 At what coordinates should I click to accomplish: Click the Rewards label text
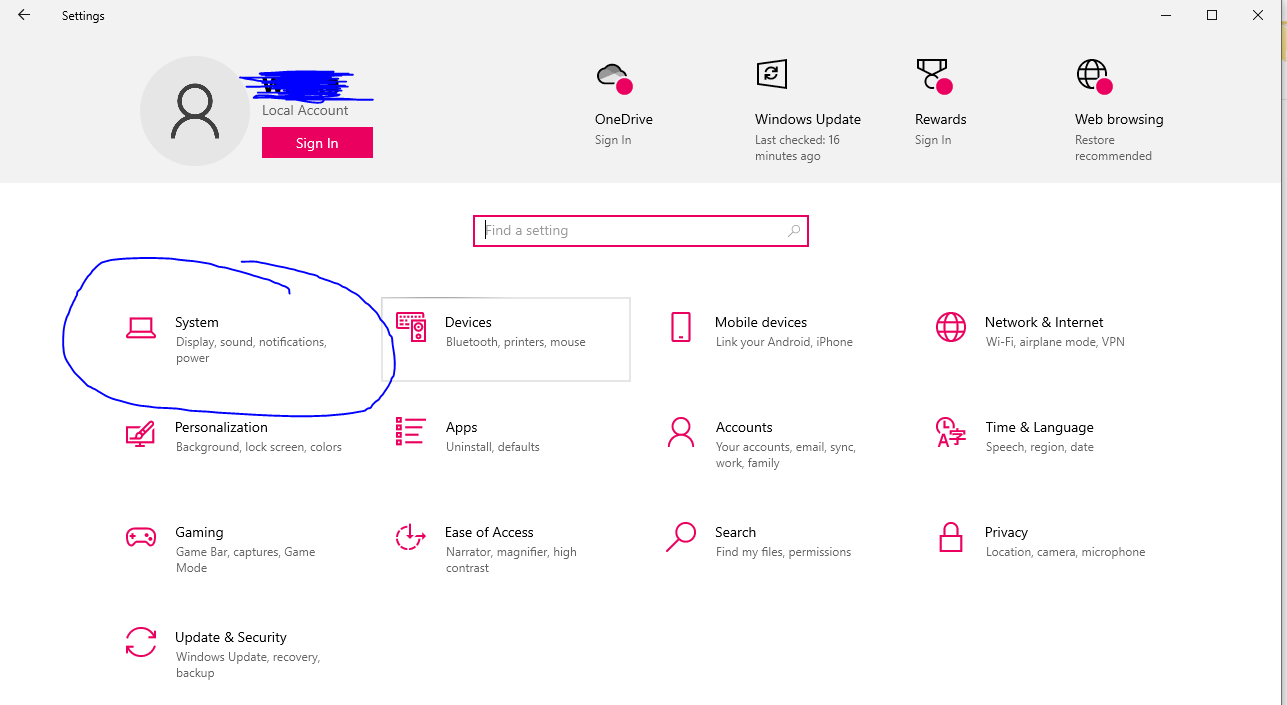[941, 119]
